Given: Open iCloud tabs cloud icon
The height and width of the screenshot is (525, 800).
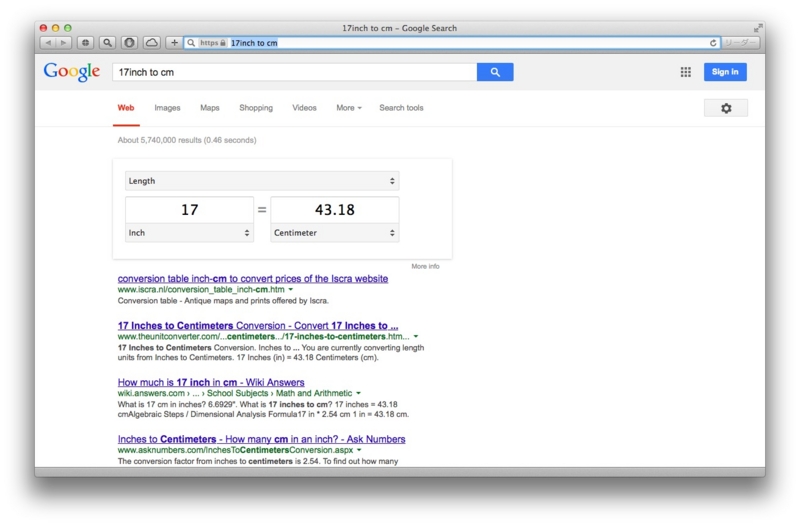Looking at the screenshot, I should (x=152, y=43).
